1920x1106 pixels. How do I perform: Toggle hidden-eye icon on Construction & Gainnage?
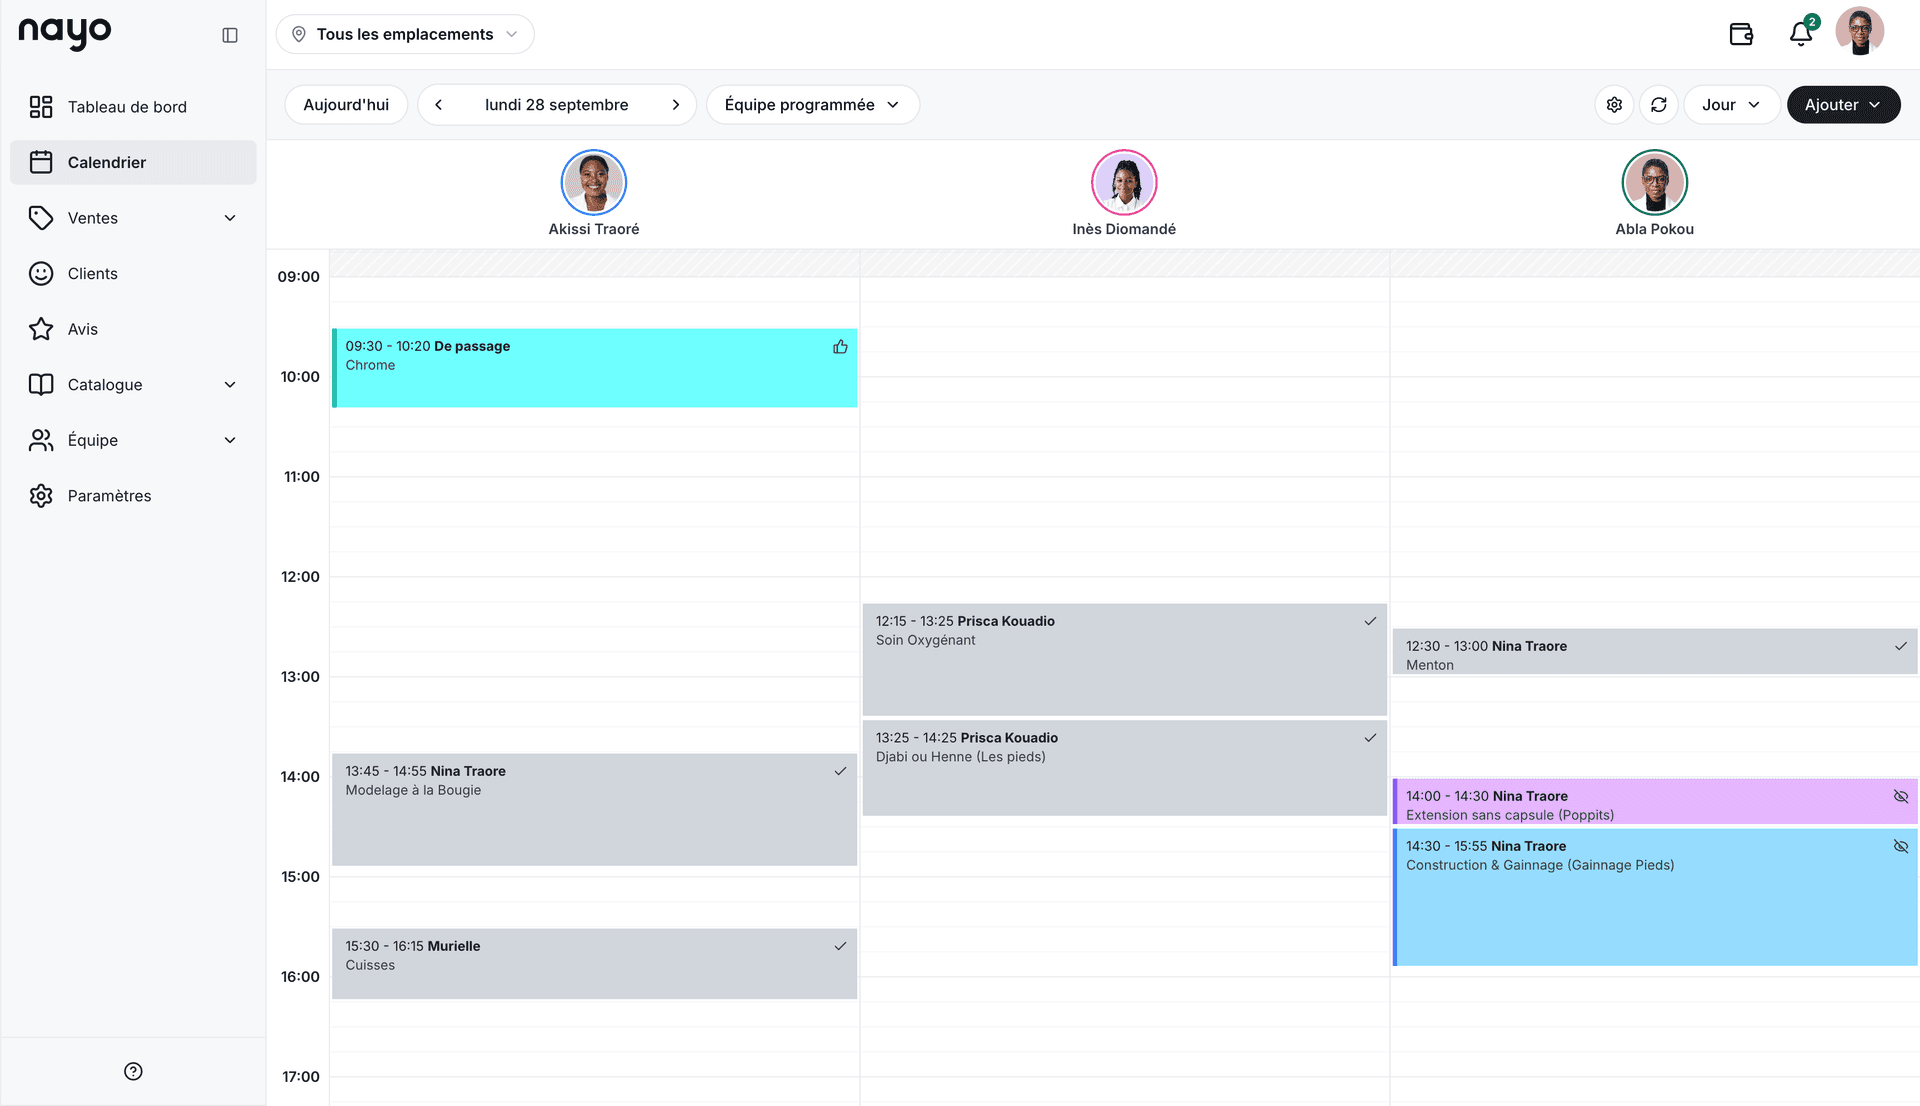pos(1901,847)
